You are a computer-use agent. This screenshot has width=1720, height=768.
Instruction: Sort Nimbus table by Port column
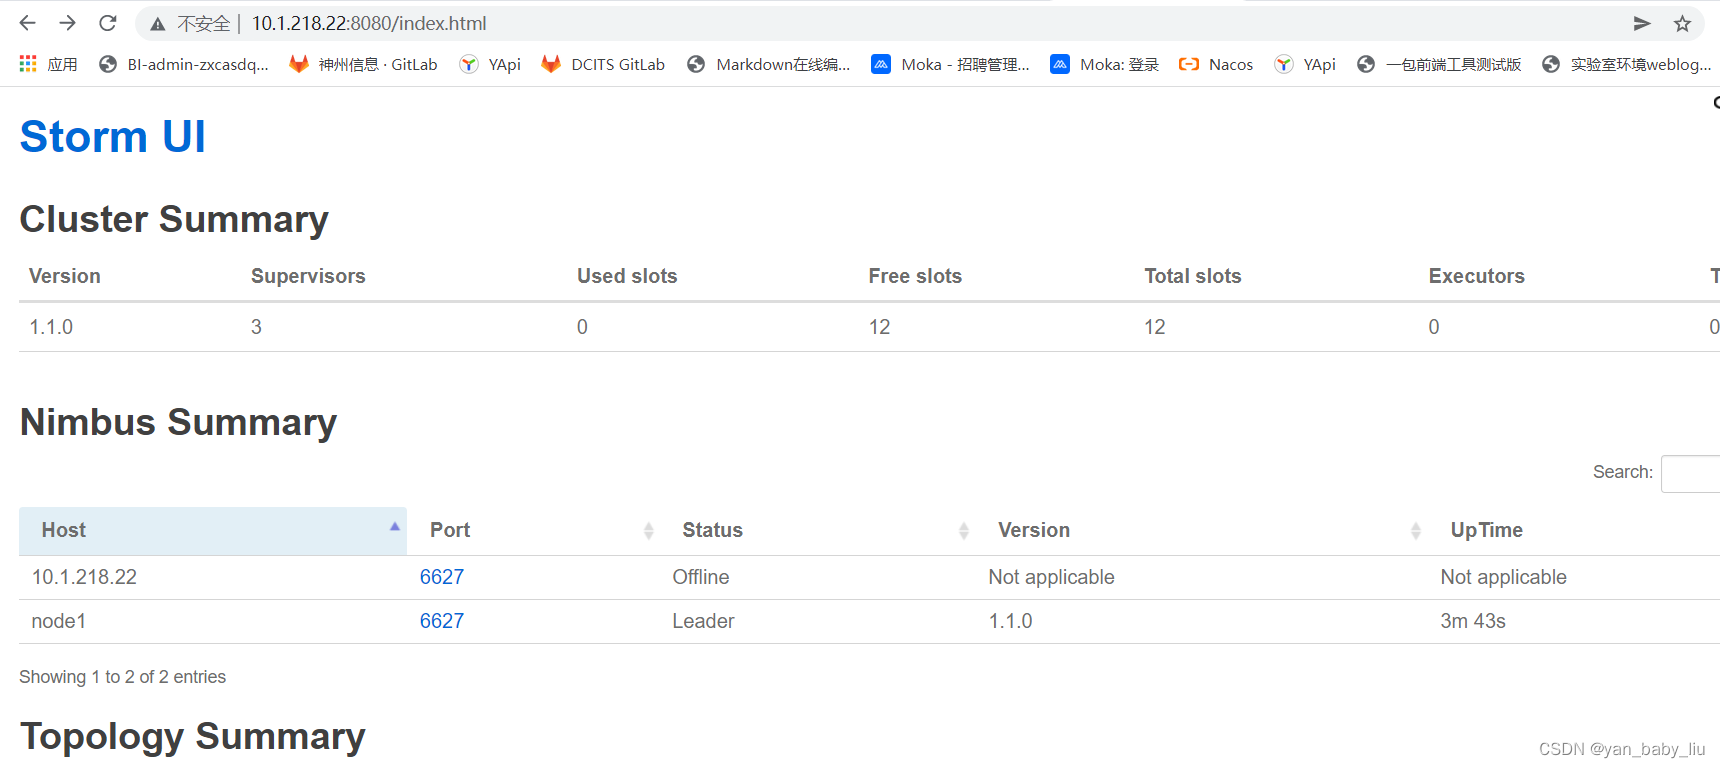coord(536,531)
